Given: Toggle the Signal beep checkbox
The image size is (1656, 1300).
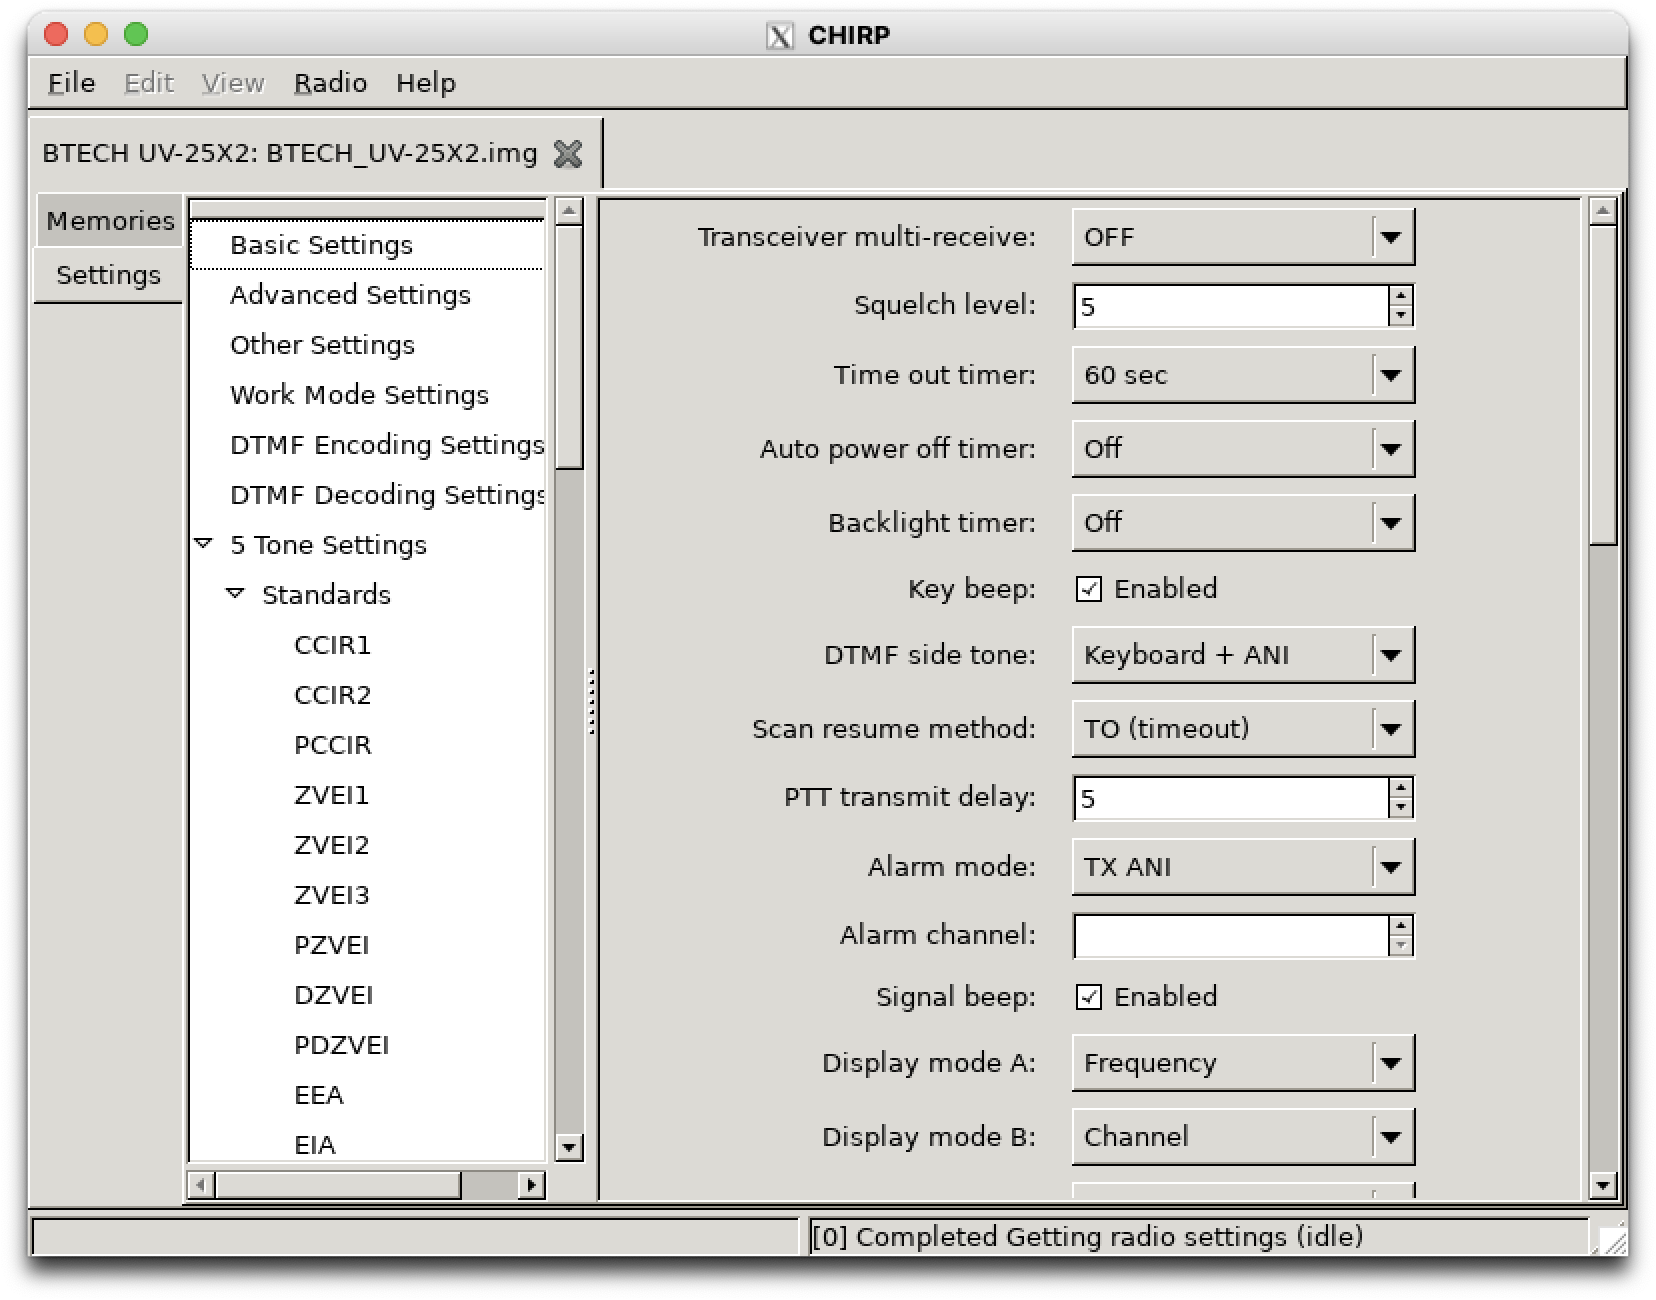Looking at the screenshot, I should [x=1089, y=997].
